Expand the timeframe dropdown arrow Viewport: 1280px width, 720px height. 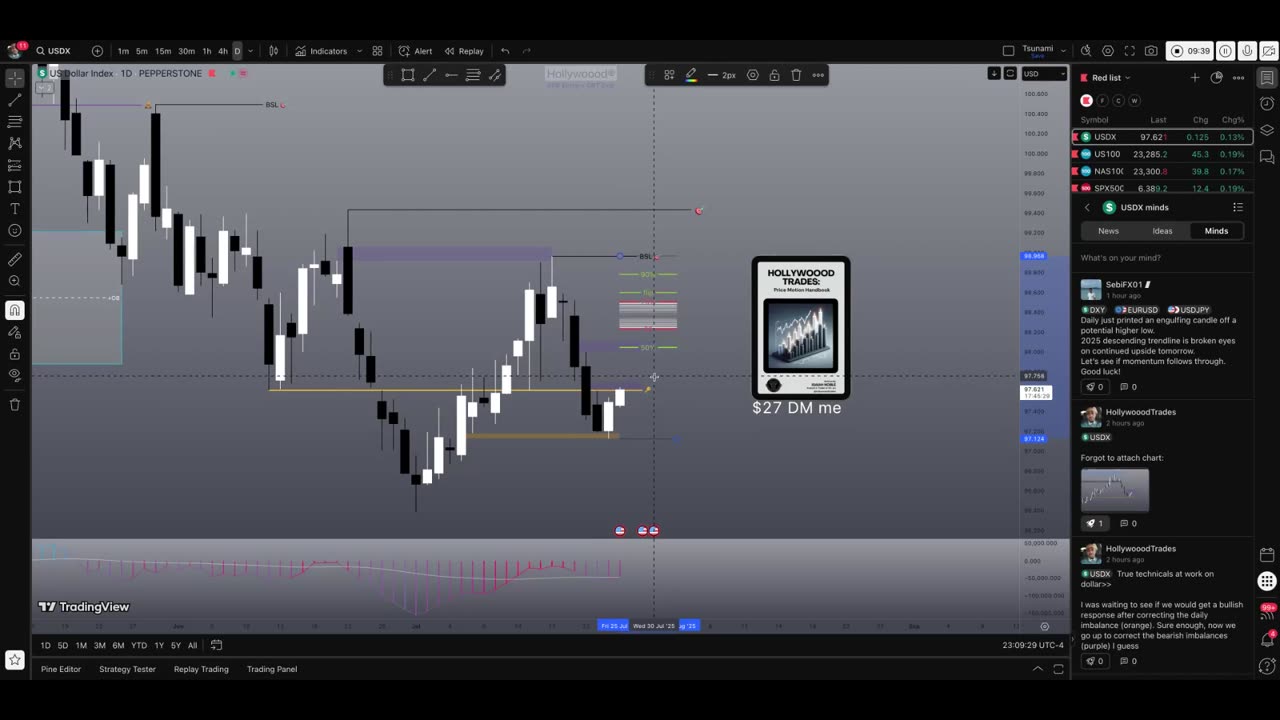click(250, 51)
